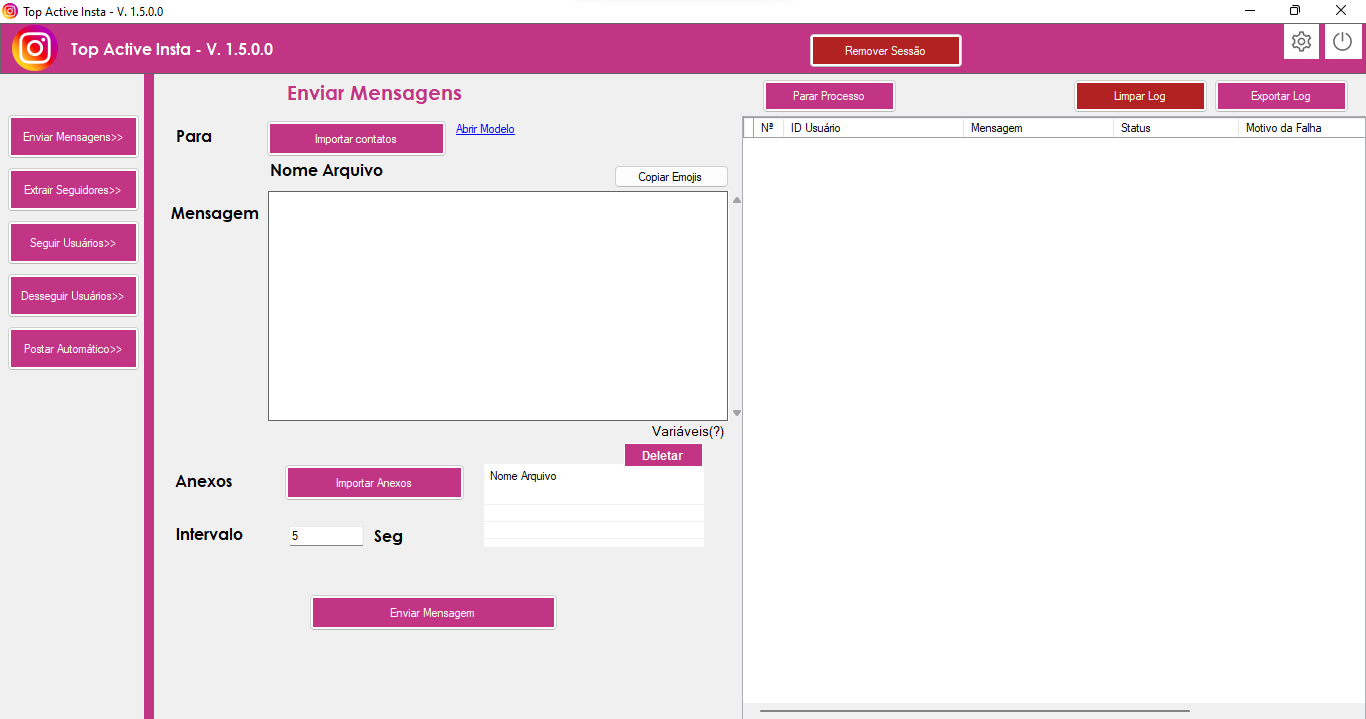Screen dimensions: 1366x719
Task: Click the log table horizontal scrollbar
Action: point(975,710)
